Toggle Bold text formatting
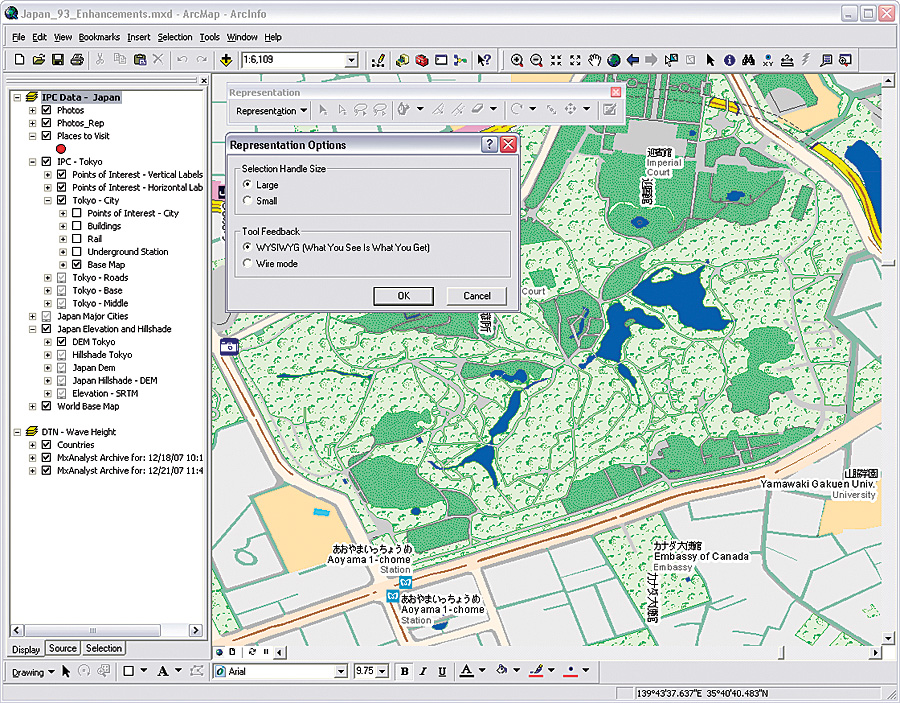The image size is (900, 703). coord(404,671)
